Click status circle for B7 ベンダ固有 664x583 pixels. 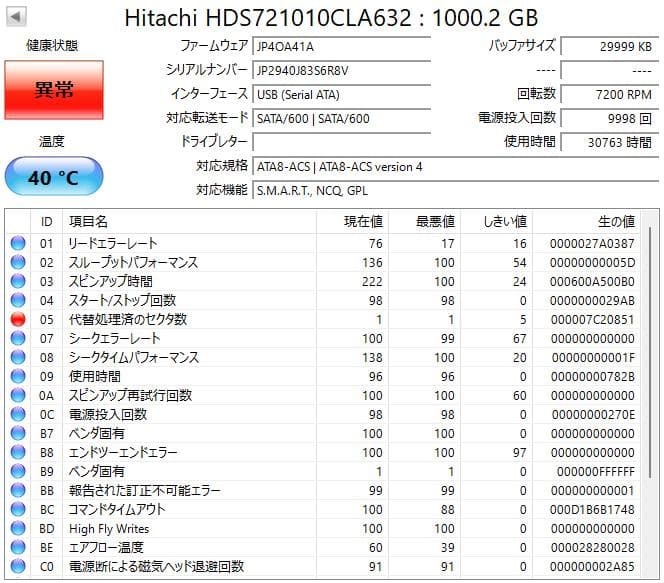point(18,433)
